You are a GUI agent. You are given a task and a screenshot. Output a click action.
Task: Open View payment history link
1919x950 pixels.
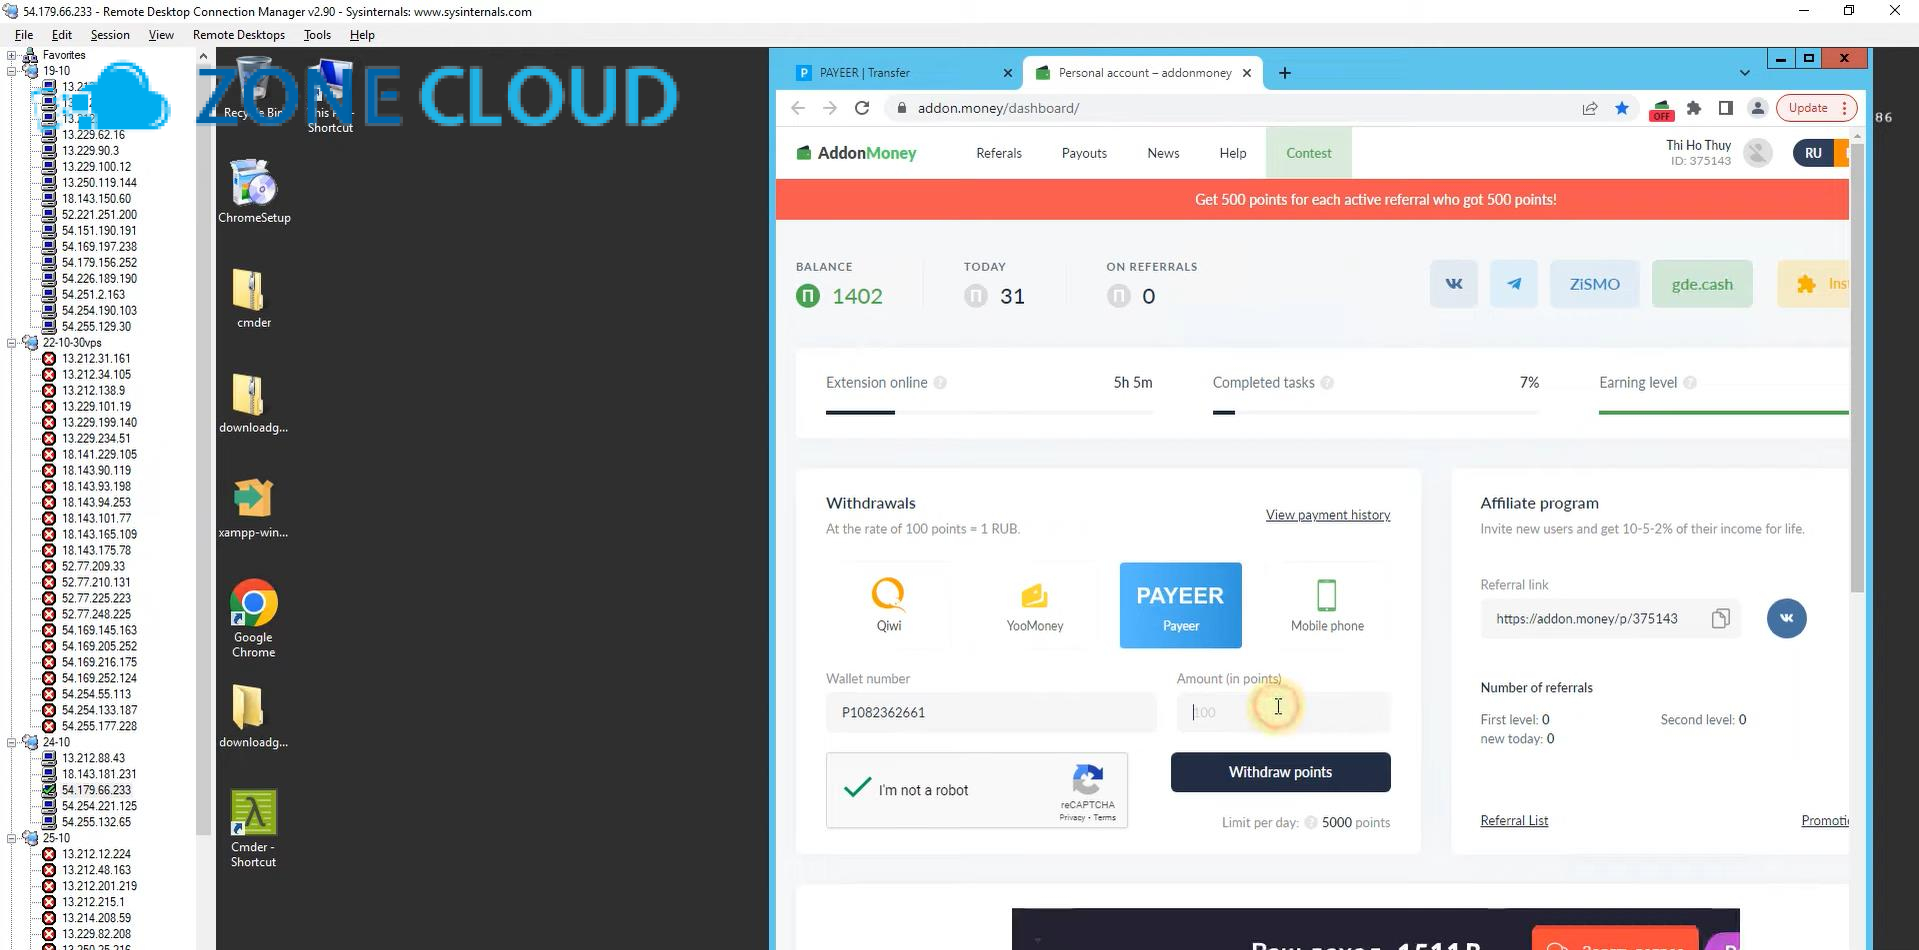point(1327,514)
